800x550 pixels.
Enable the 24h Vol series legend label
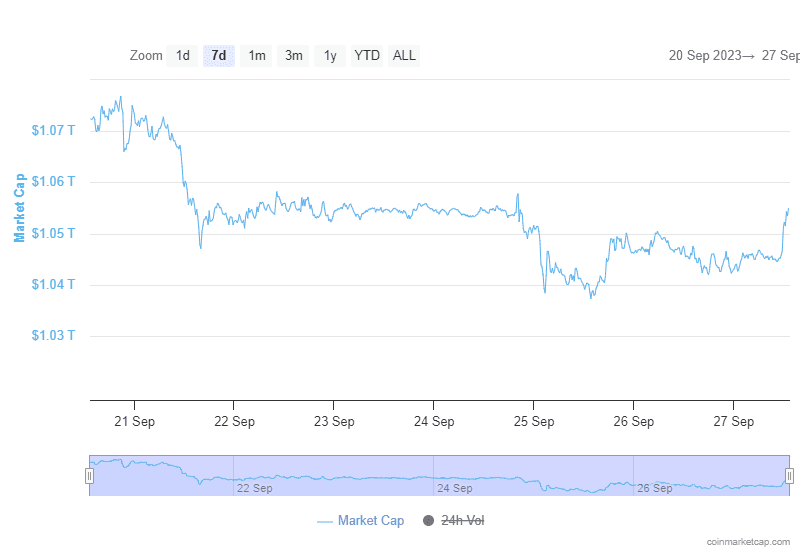[462, 521]
